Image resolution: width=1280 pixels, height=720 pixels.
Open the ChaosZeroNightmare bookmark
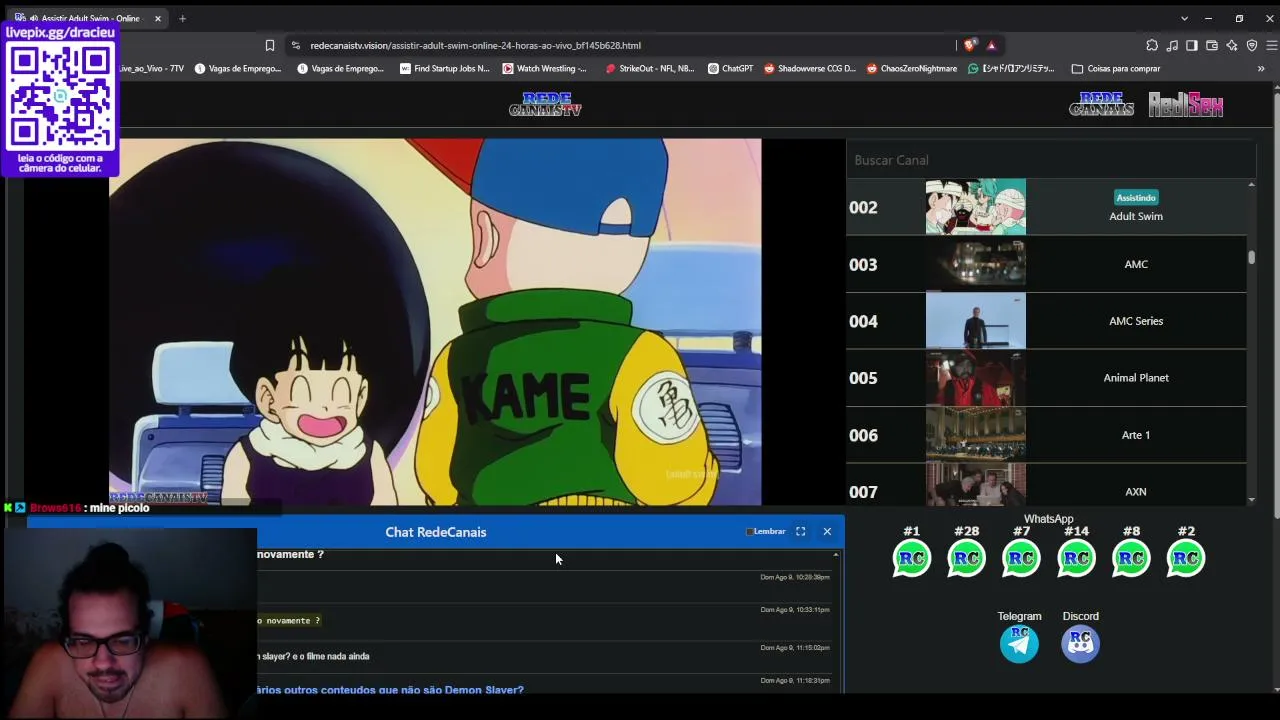(911, 69)
